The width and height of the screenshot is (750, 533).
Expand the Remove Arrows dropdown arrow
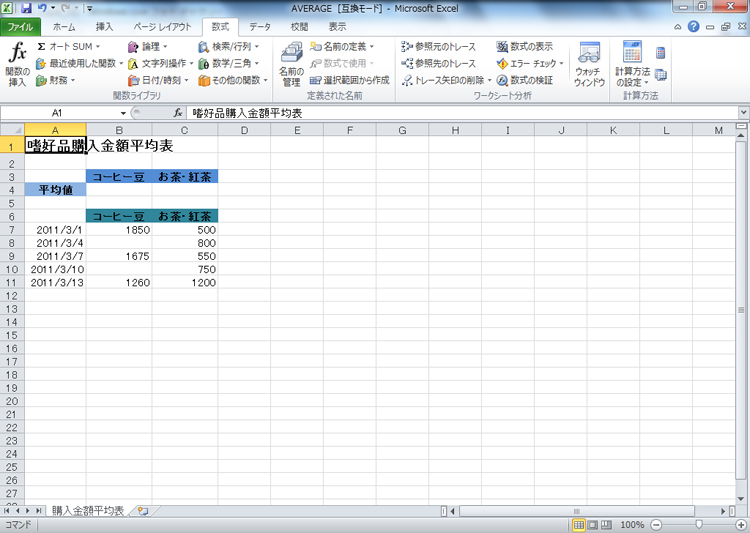click(489, 80)
